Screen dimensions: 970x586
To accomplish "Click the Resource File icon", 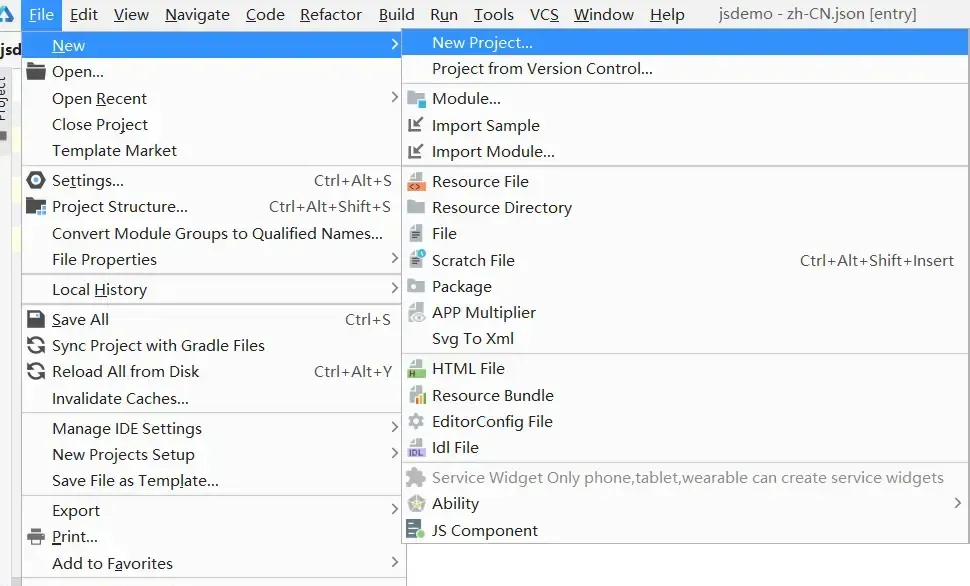I will [x=416, y=181].
